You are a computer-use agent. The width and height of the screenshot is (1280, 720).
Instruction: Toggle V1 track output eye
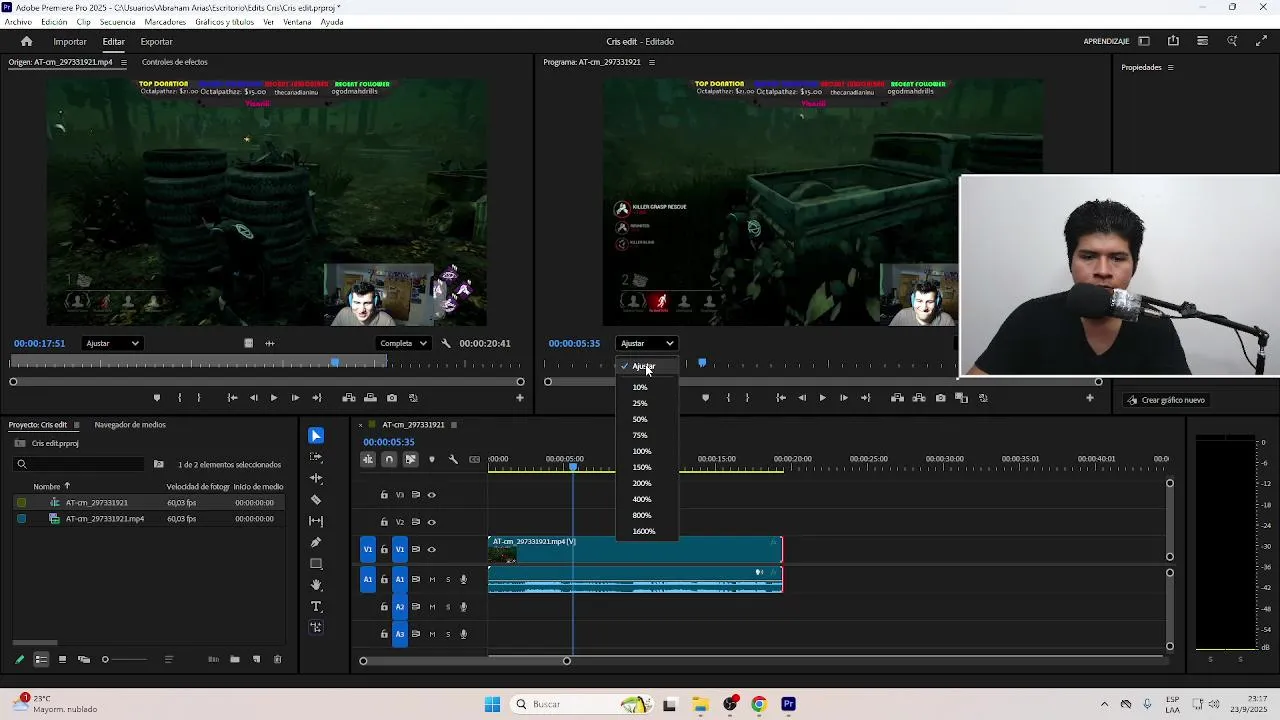[432, 549]
